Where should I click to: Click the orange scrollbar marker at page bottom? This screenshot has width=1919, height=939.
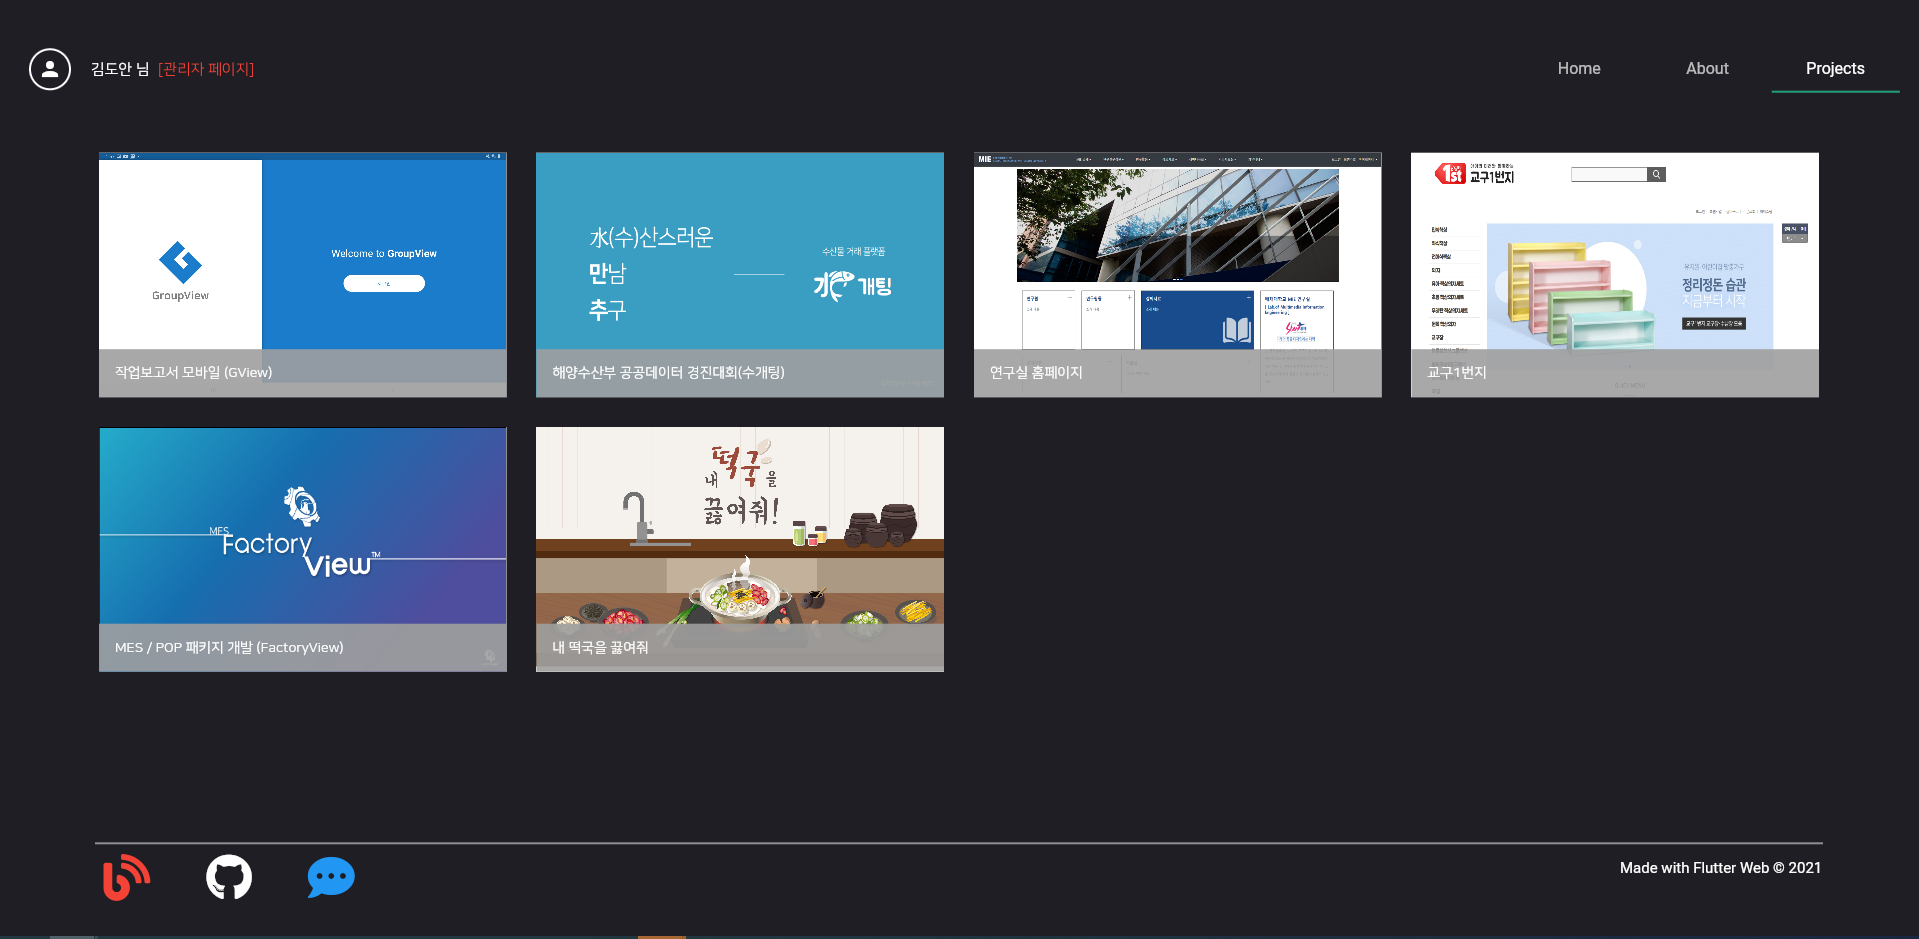(x=660, y=934)
